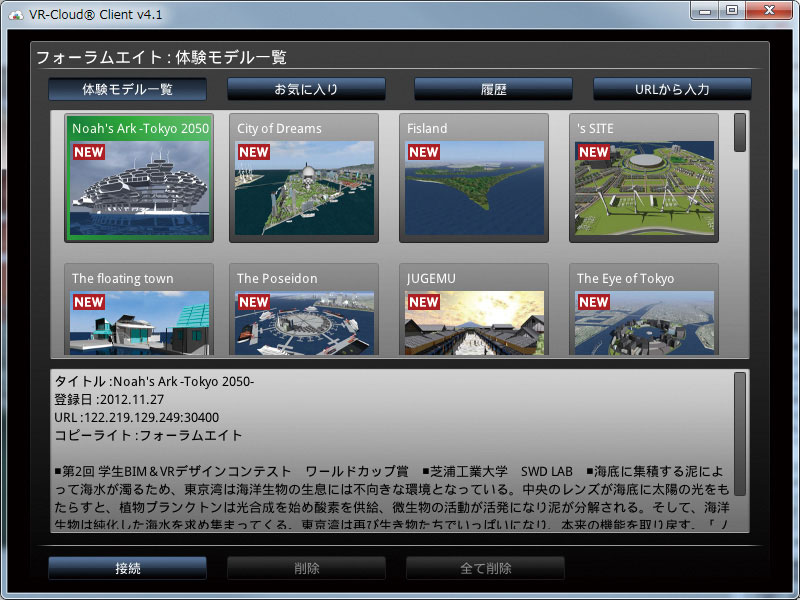The image size is (800, 600).
Task: Click the model list scrollbar handle
Action: 739,133
